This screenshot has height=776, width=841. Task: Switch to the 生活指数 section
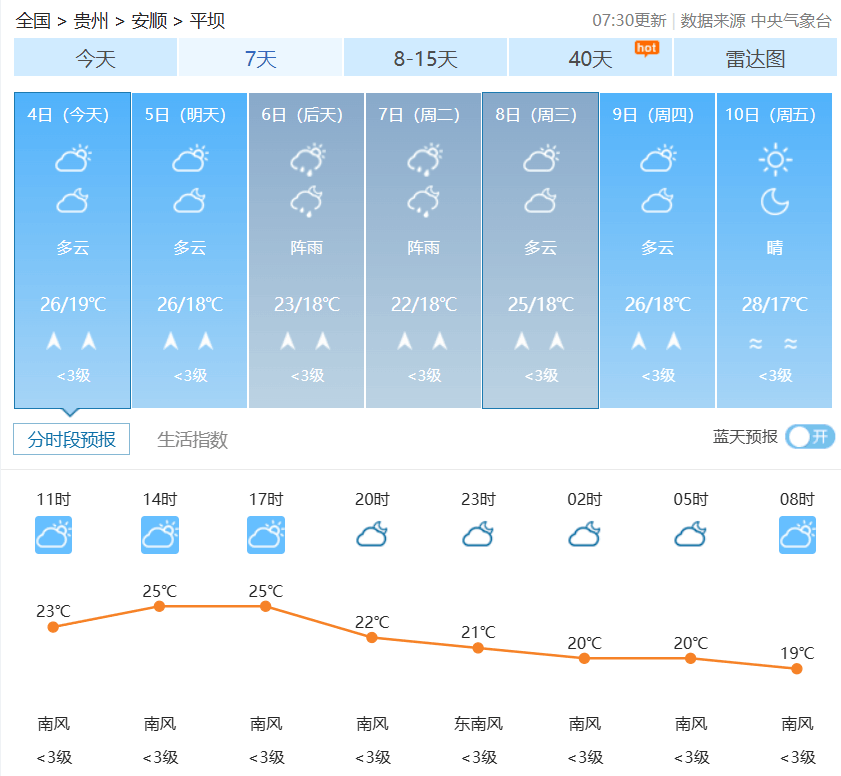coord(192,440)
